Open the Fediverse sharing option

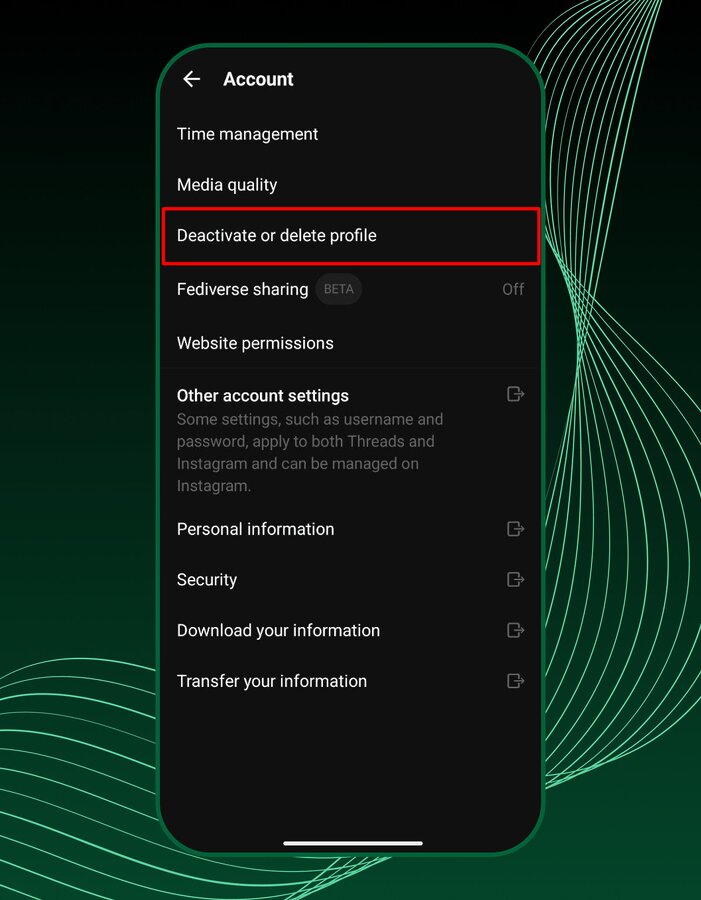[x=242, y=289]
